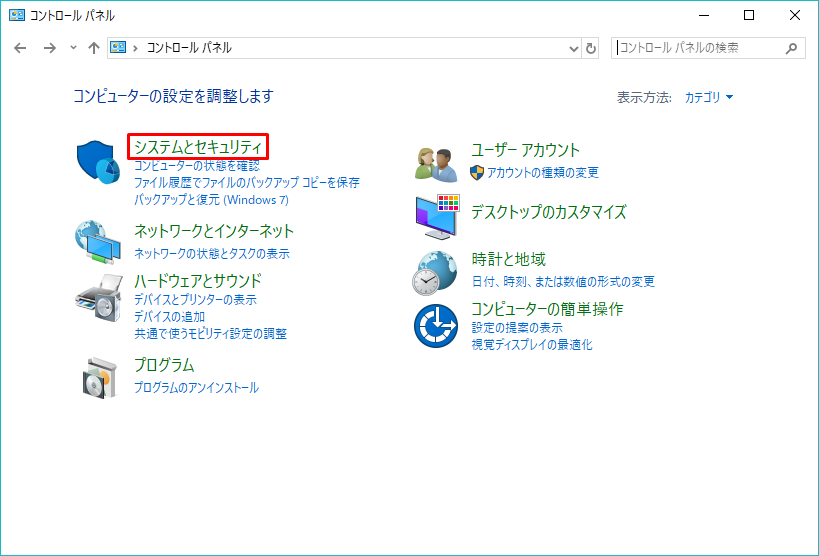Open 時計と地域 category link
The image size is (819, 556).
point(509,259)
